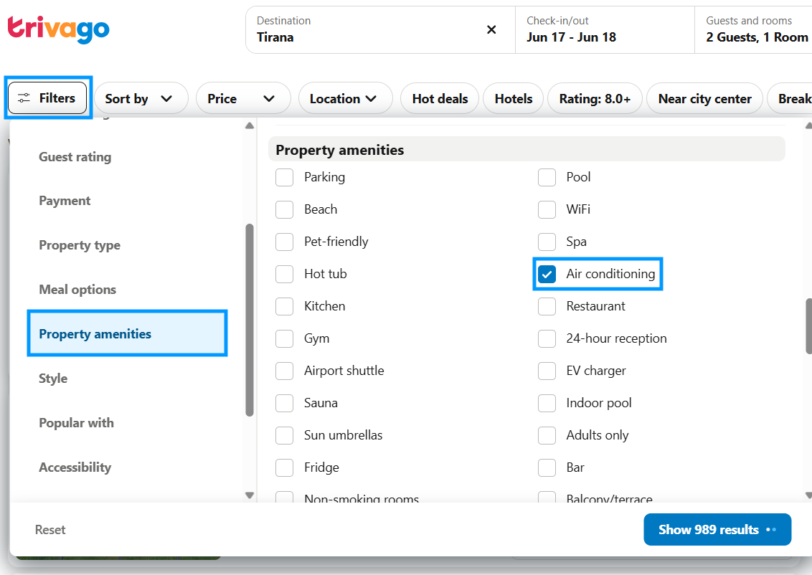812x575 pixels.
Task: Expand the Location dropdown
Action: point(345,98)
